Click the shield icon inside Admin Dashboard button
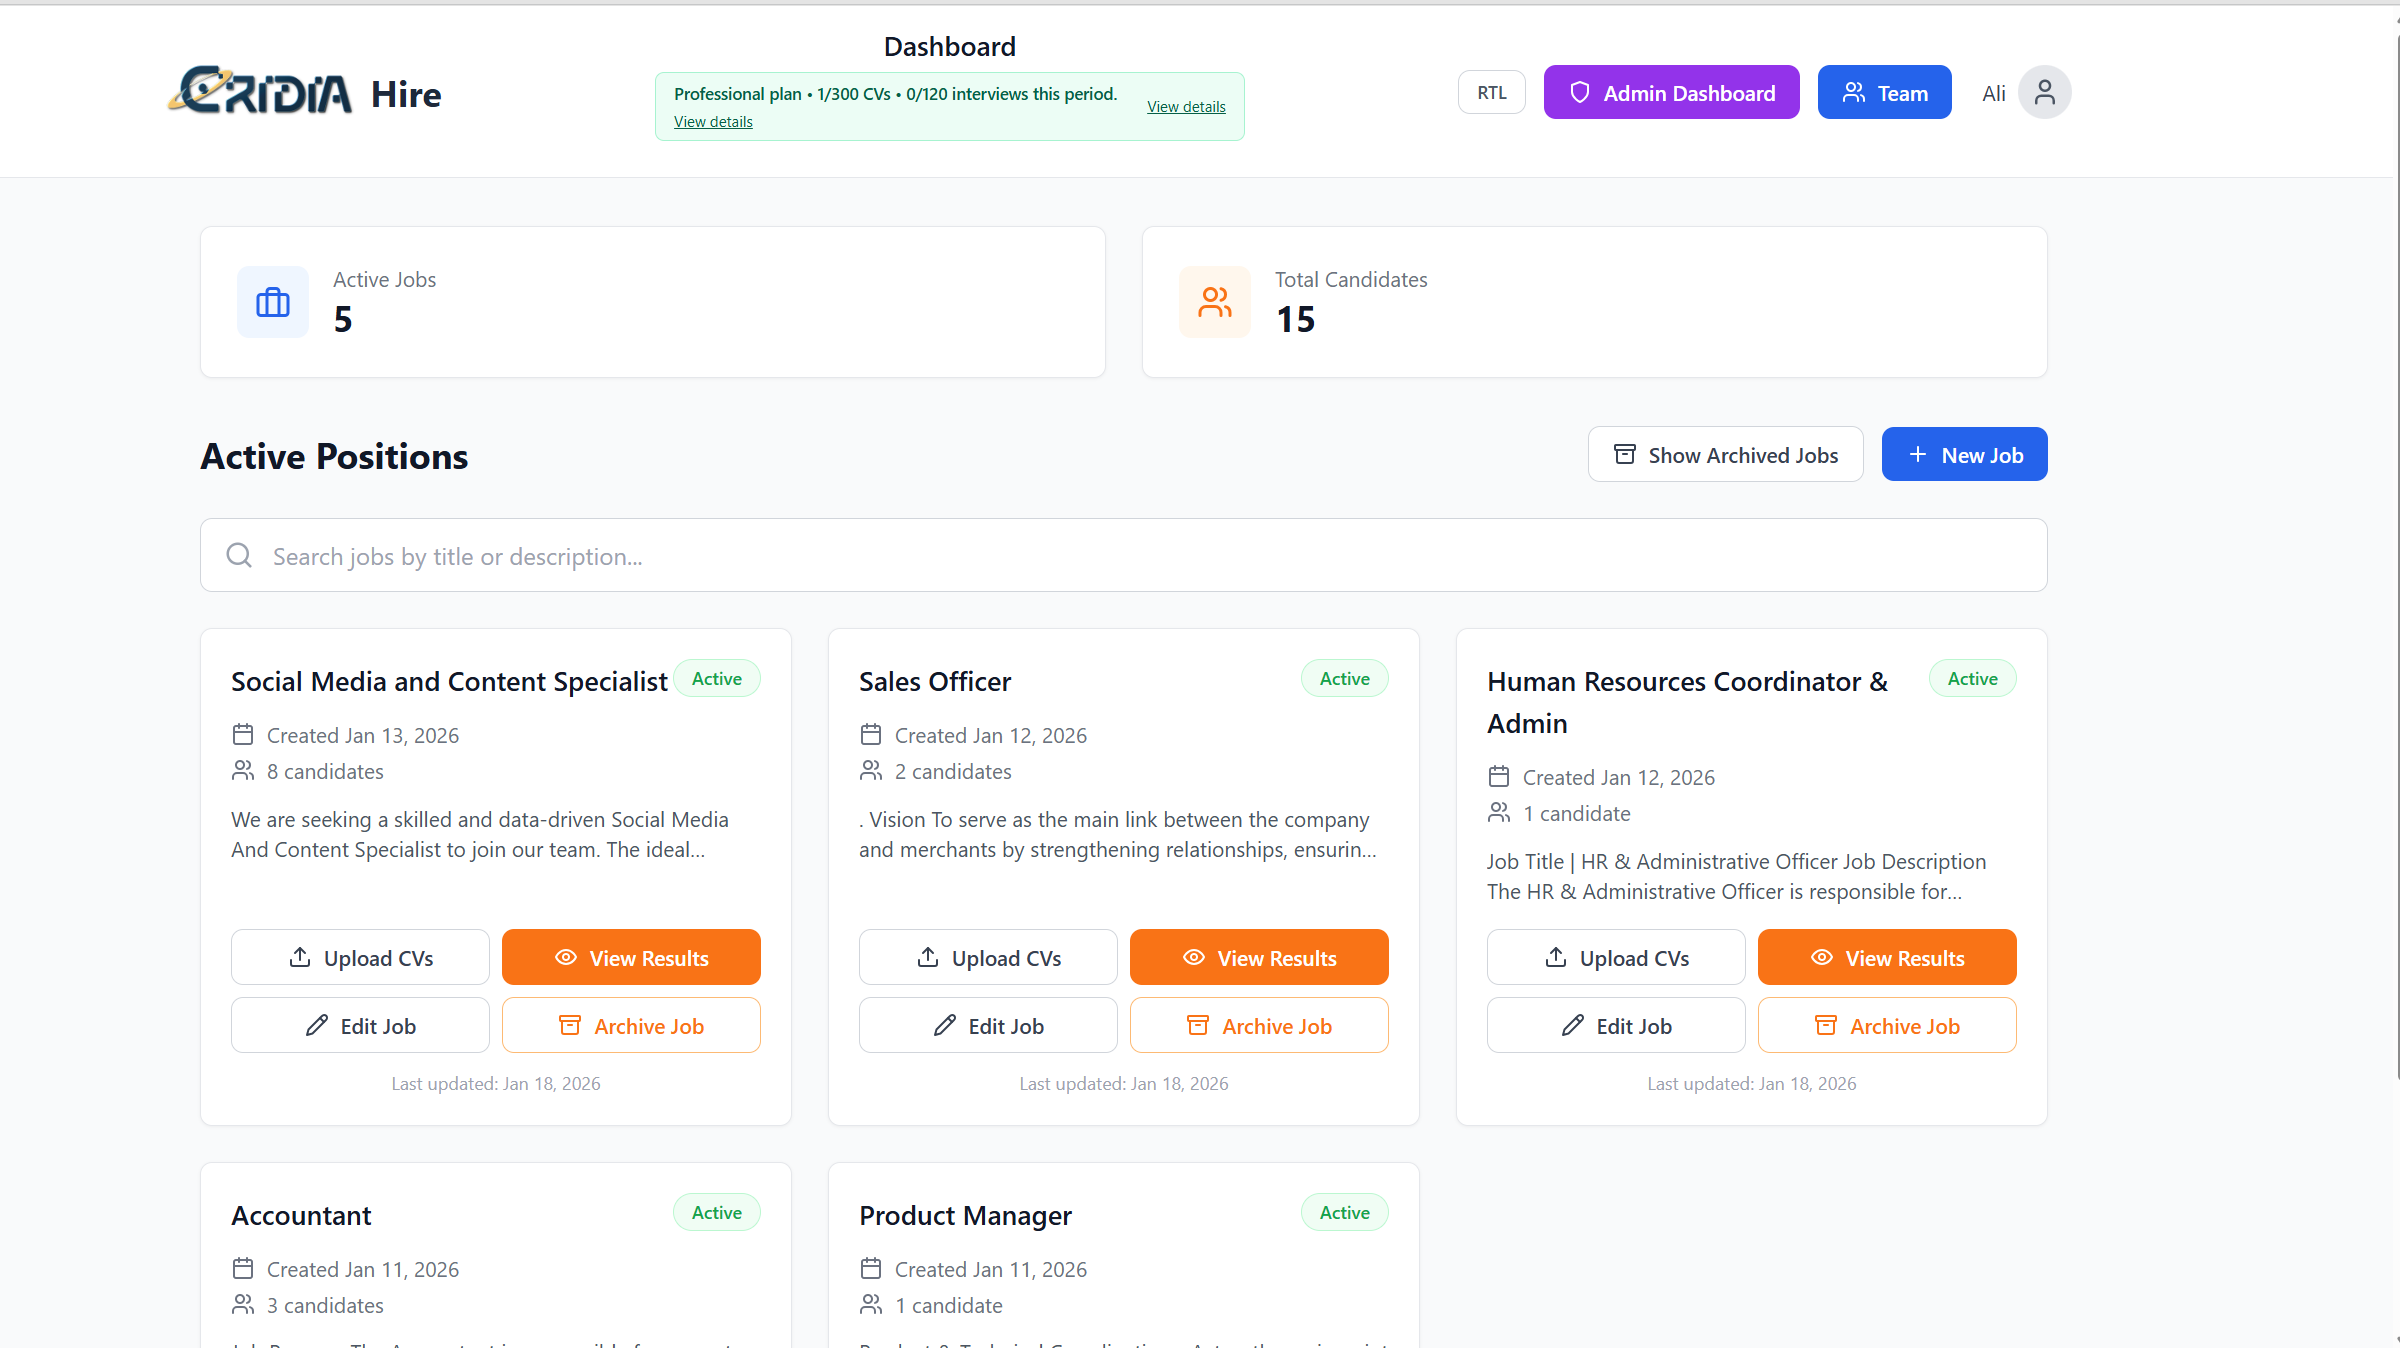The height and width of the screenshot is (1348, 2400). pos(1580,92)
